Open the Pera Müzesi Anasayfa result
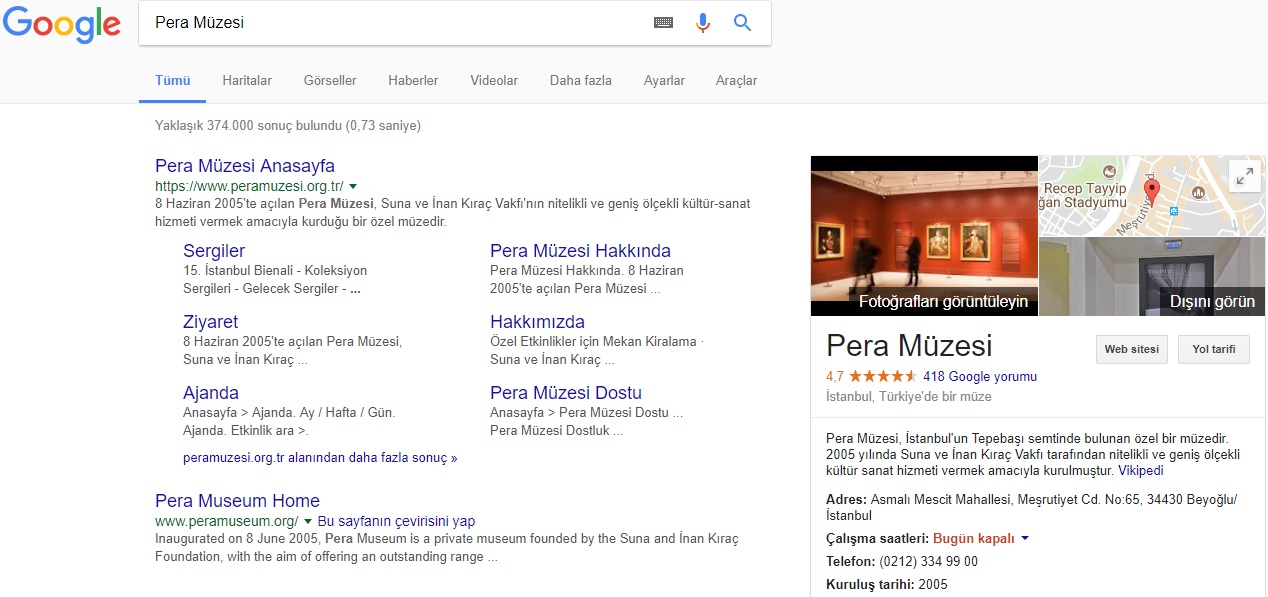This screenshot has width=1268, height=597. pyautogui.click(x=245, y=166)
